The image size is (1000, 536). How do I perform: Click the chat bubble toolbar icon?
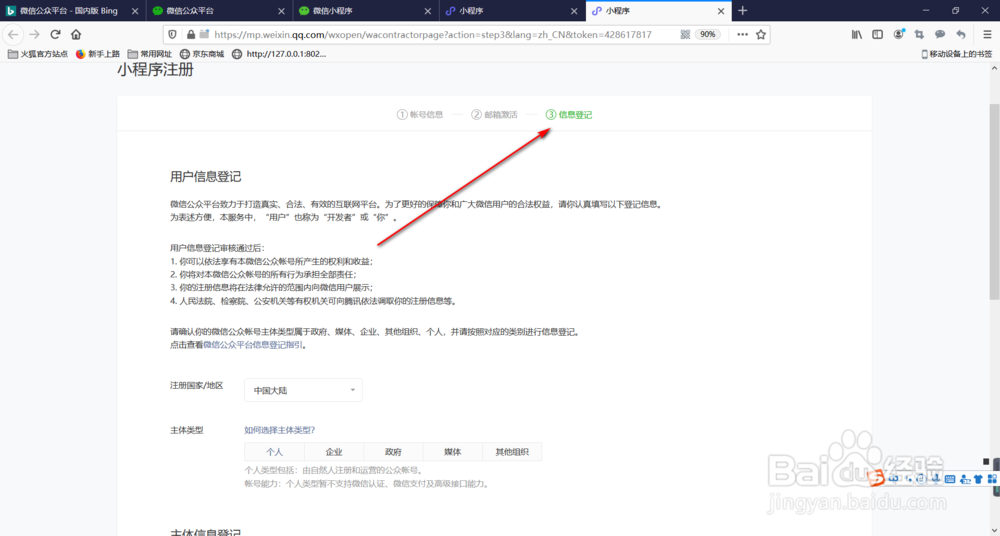click(940, 34)
